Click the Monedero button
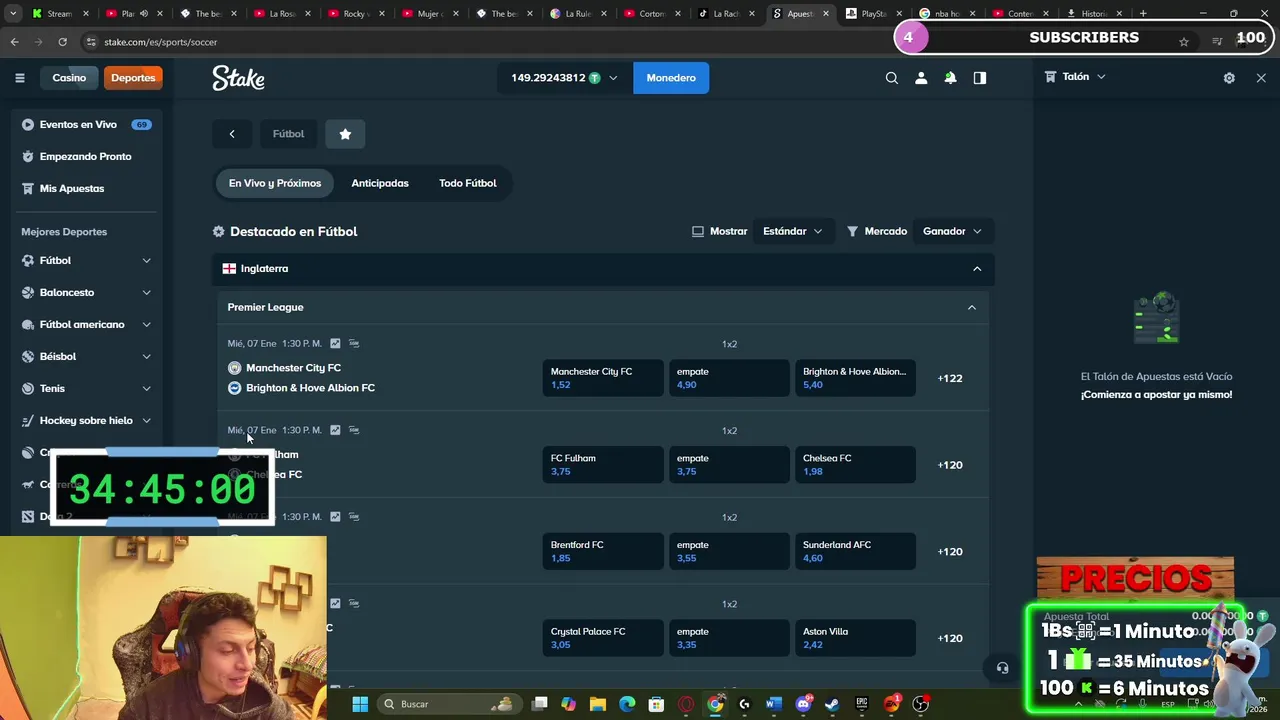The height and width of the screenshot is (720, 1280). [x=671, y=78]
